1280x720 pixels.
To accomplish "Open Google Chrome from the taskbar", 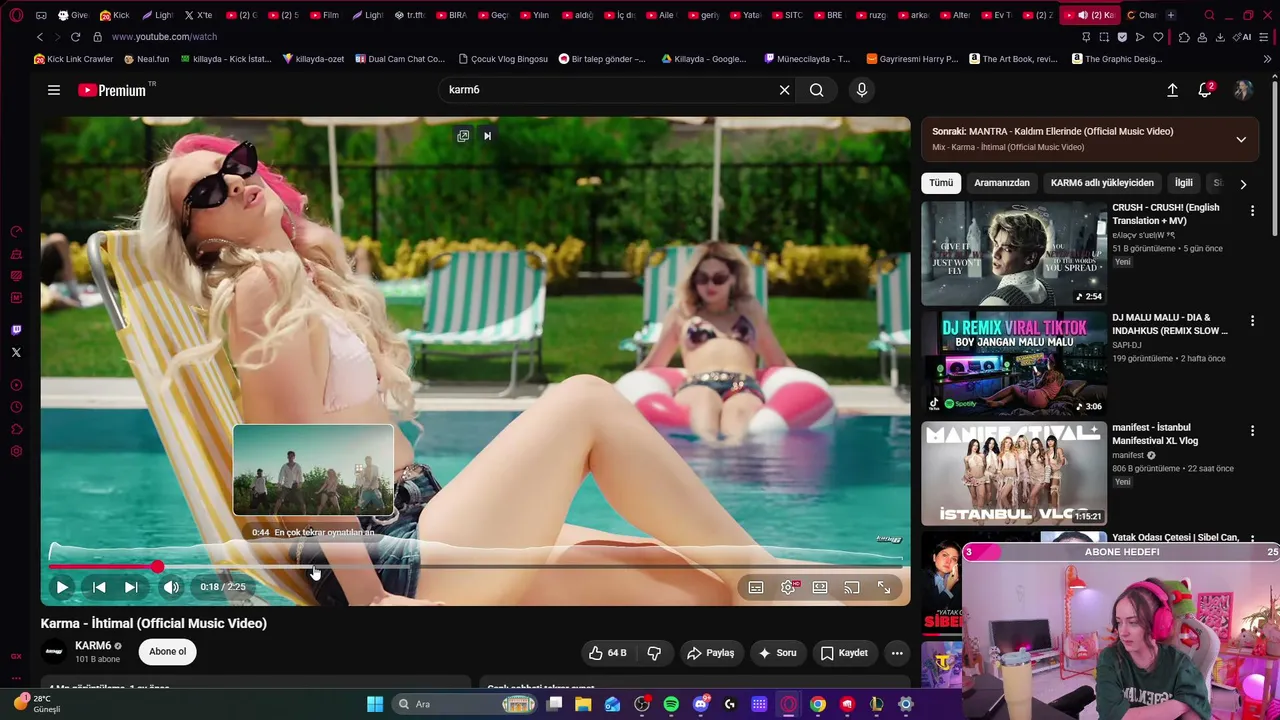I will [x=818, y=704].
